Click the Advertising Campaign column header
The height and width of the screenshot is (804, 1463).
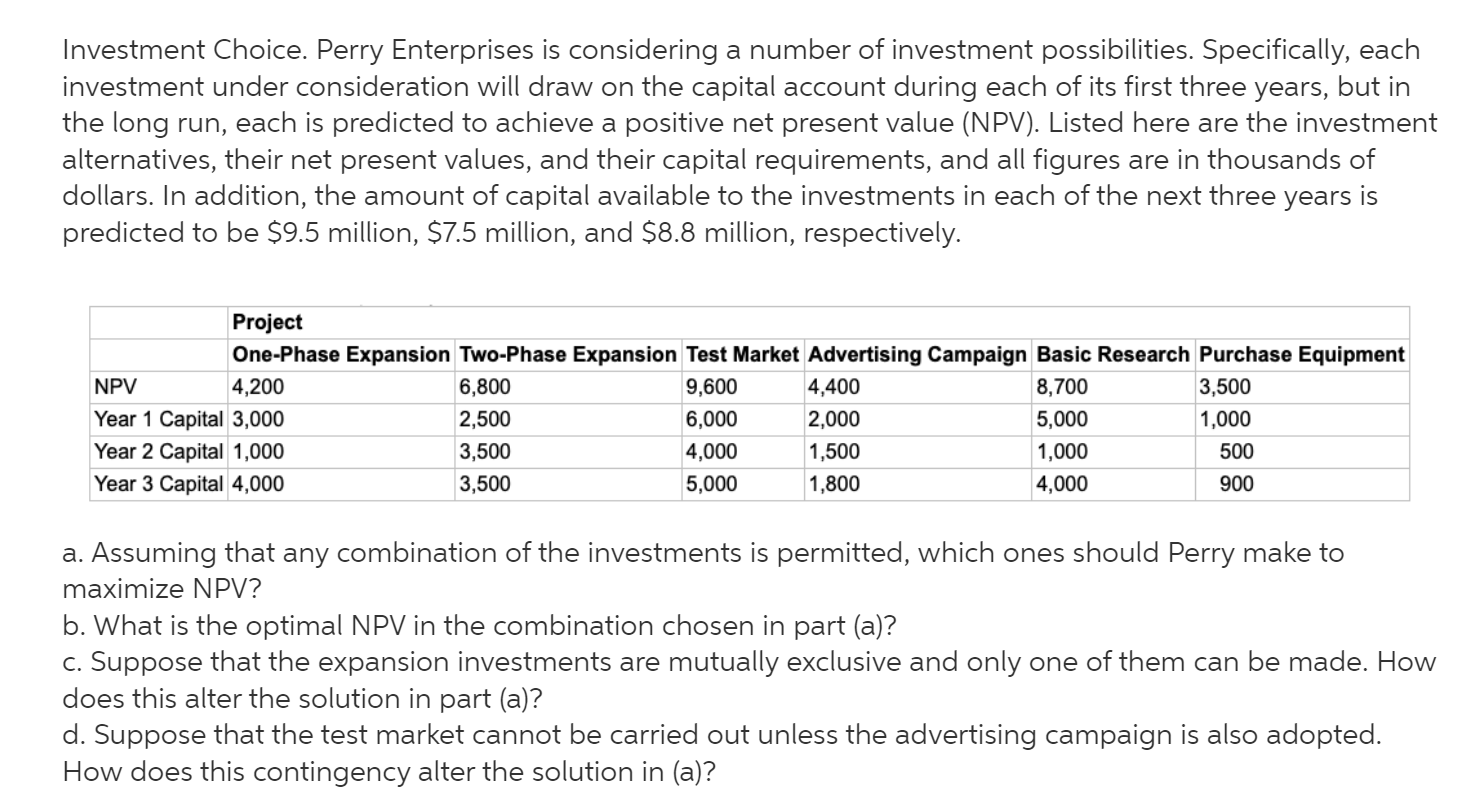(917, 355)
